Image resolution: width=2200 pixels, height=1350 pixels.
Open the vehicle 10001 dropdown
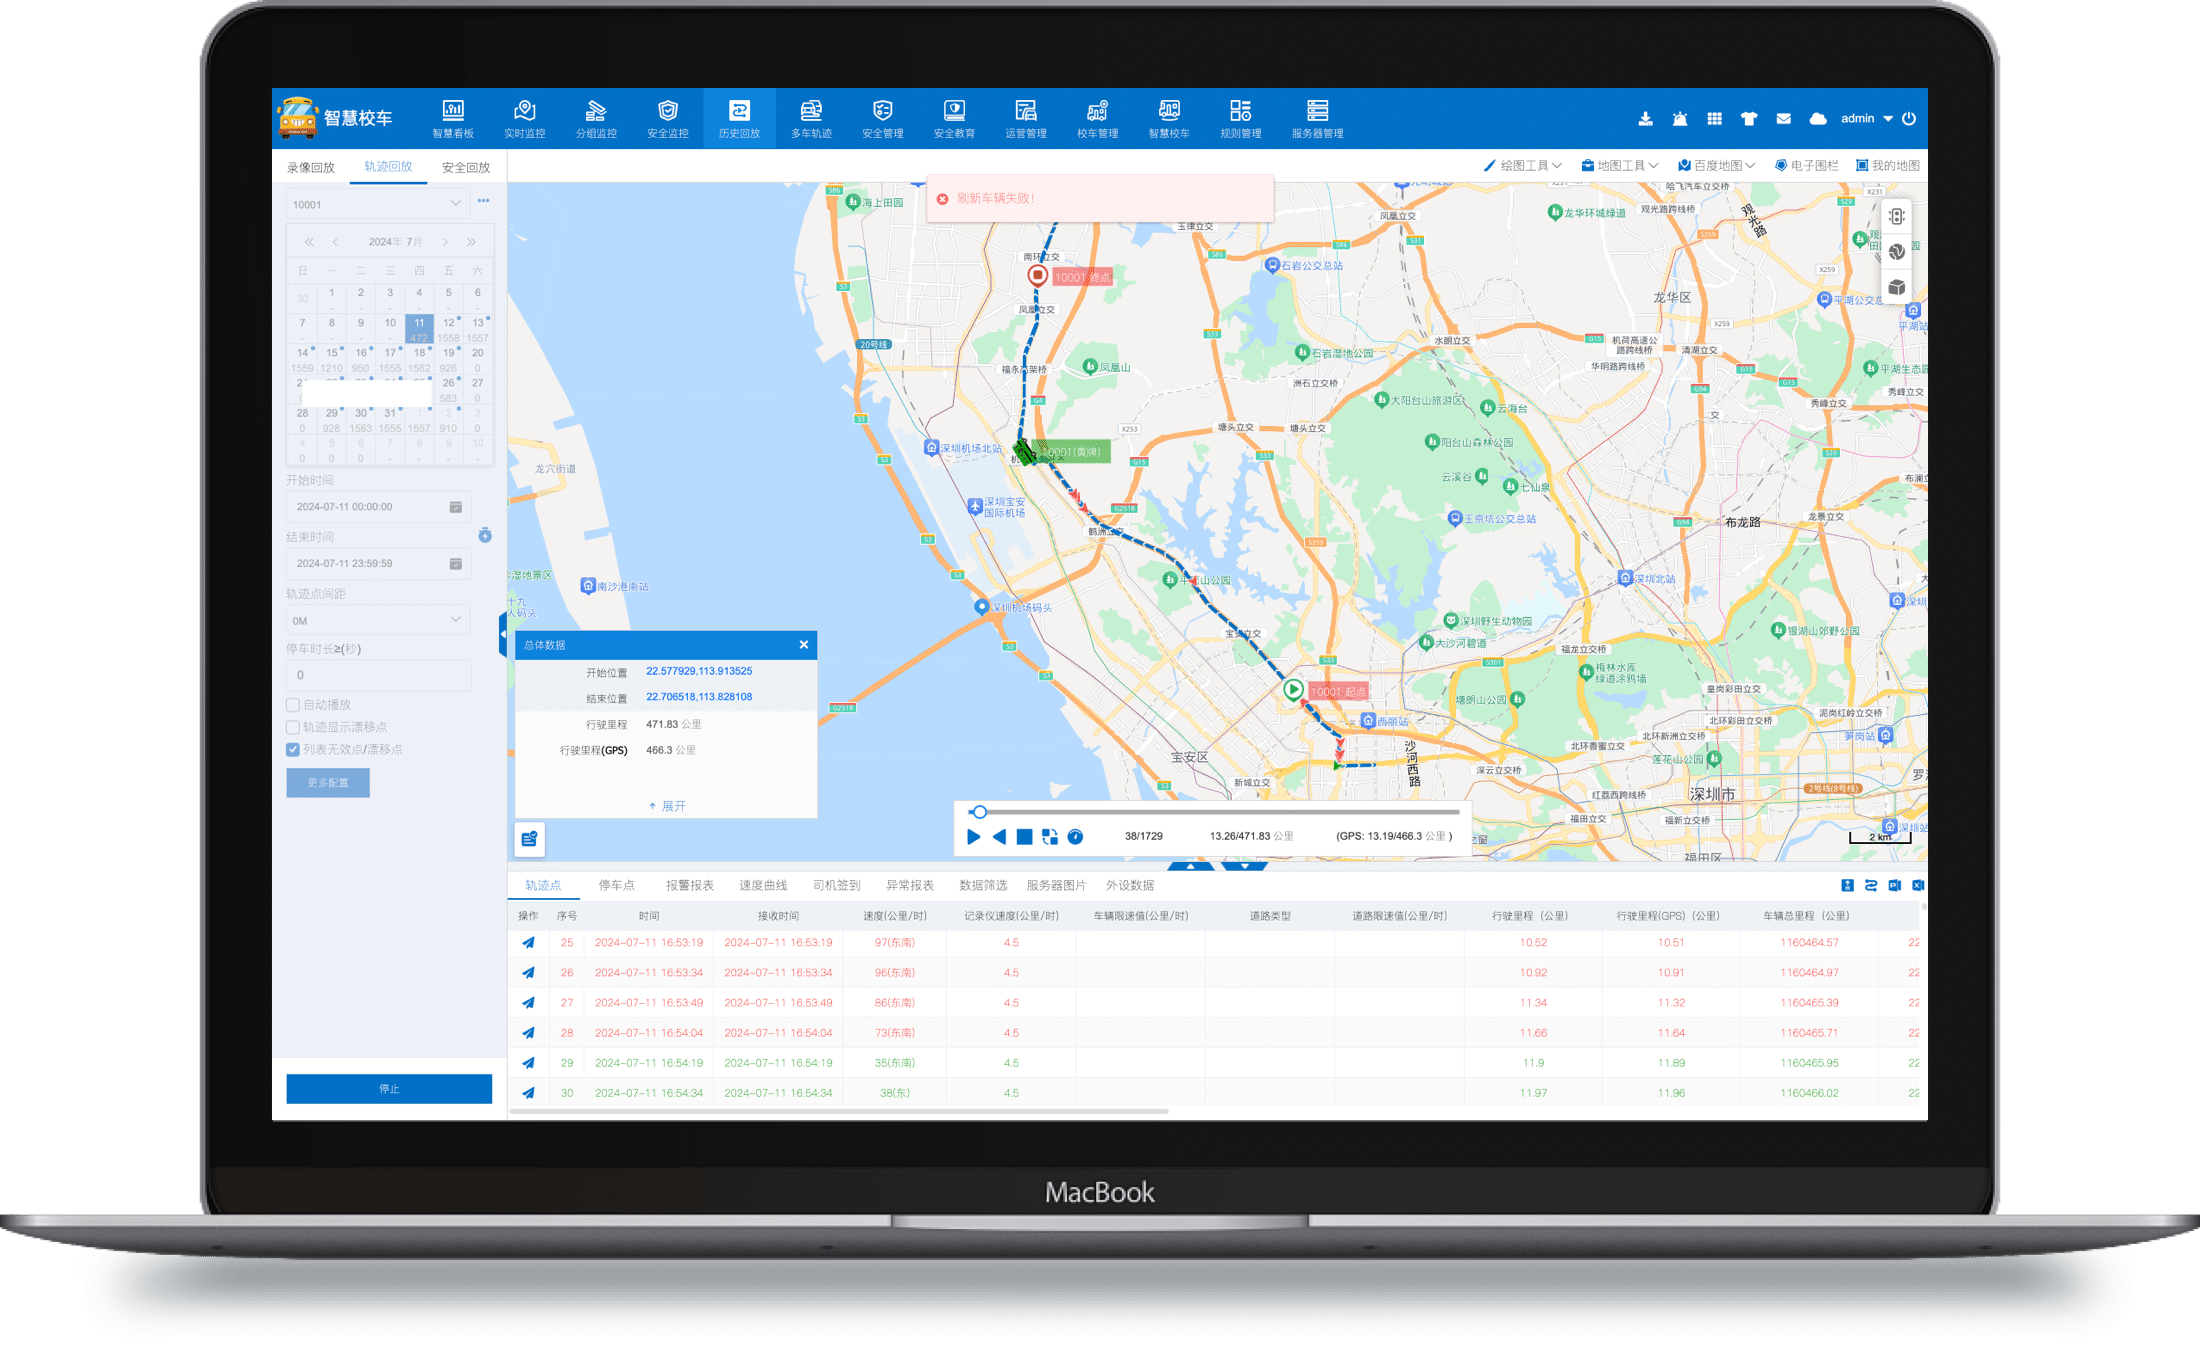point(377,204)
